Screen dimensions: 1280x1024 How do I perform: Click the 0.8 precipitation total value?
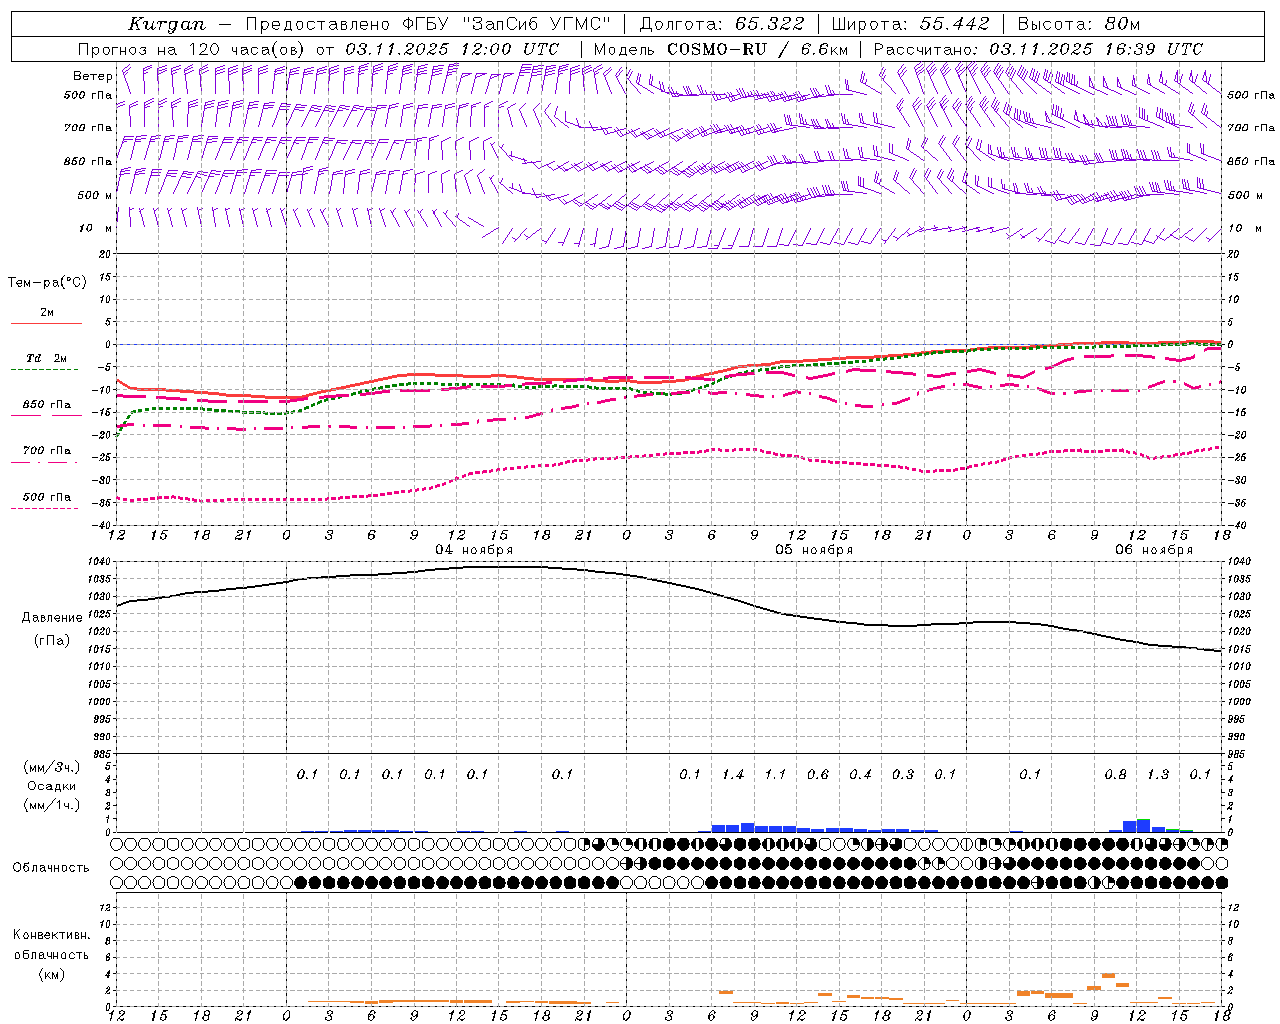click(x=1115, y=774)
